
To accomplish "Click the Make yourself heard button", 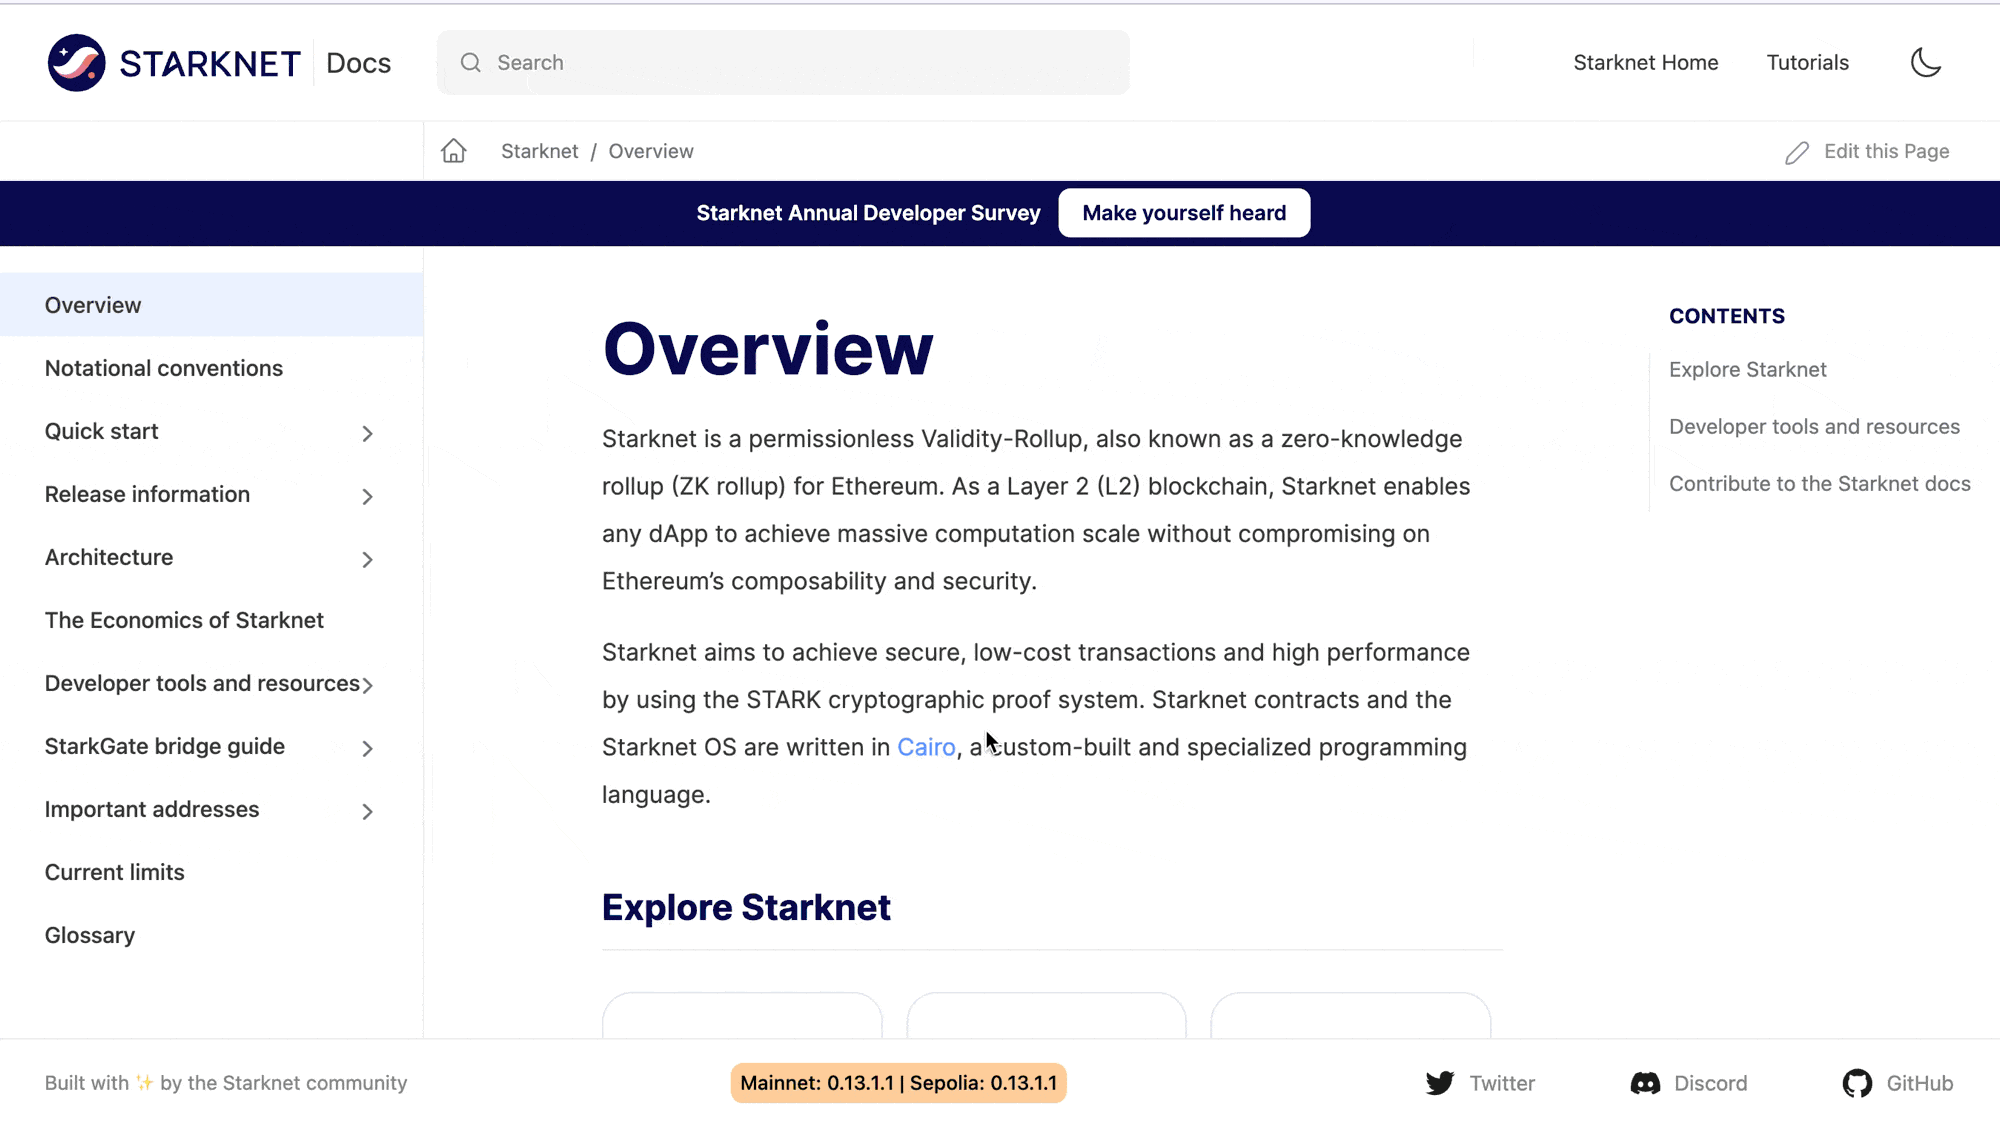I will 1184,213.
